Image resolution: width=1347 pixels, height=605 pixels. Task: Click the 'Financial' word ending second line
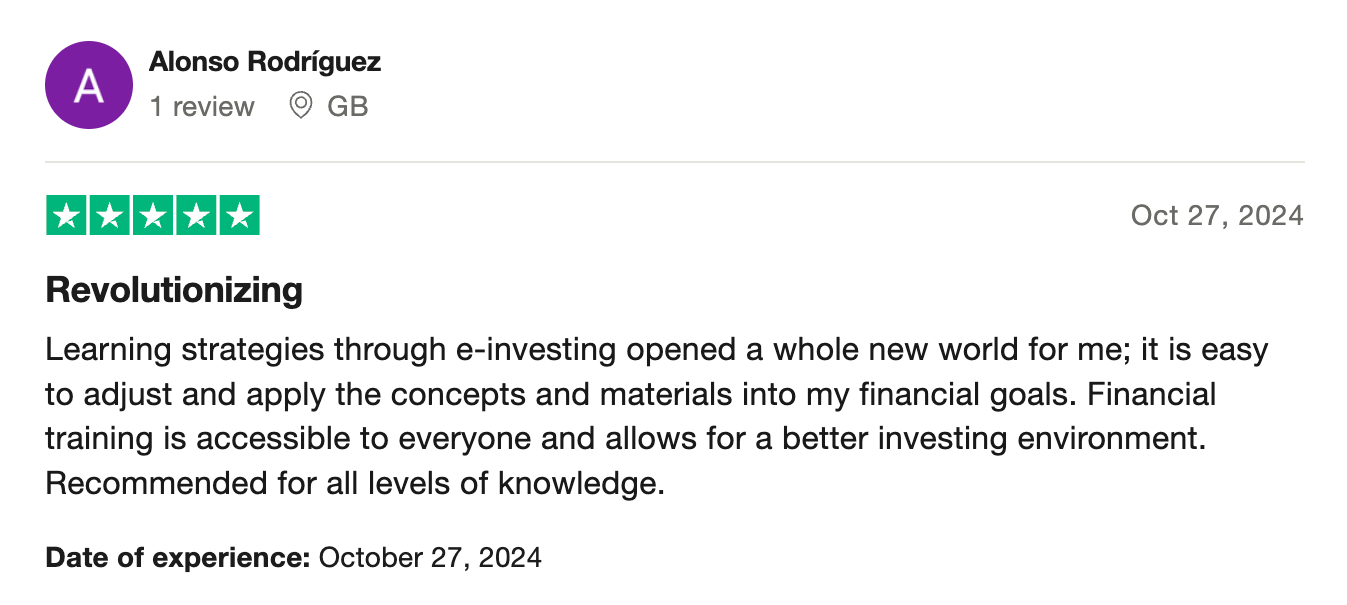1151,394
